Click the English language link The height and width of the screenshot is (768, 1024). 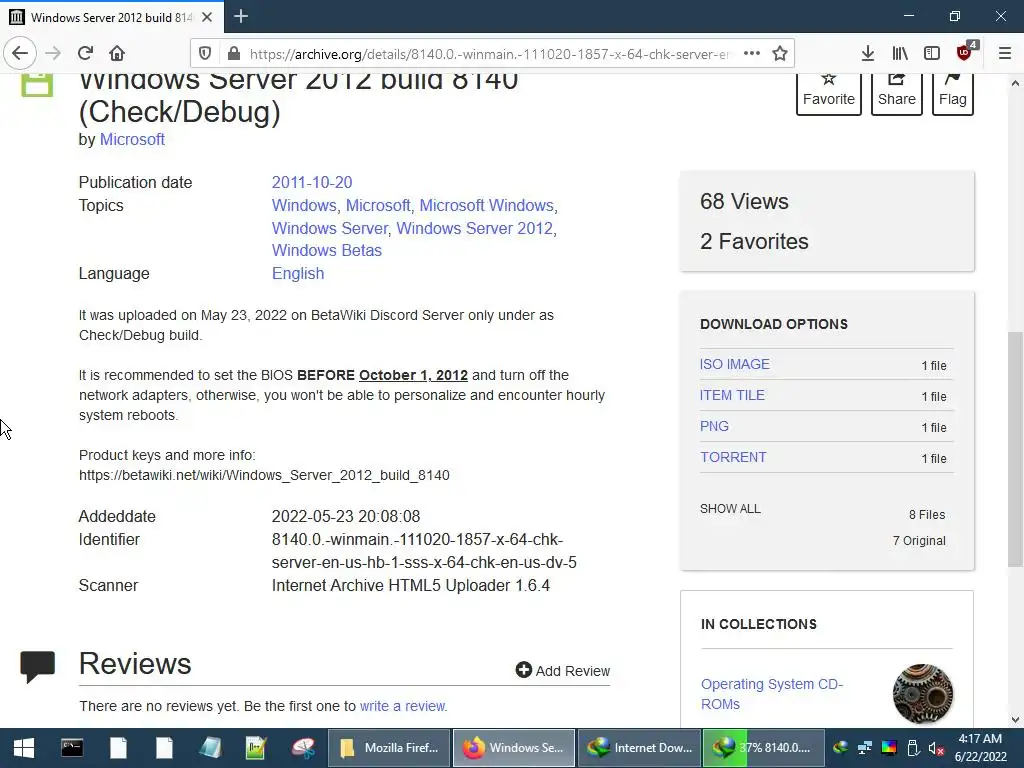pyautogui.click(x=298, y=273)
